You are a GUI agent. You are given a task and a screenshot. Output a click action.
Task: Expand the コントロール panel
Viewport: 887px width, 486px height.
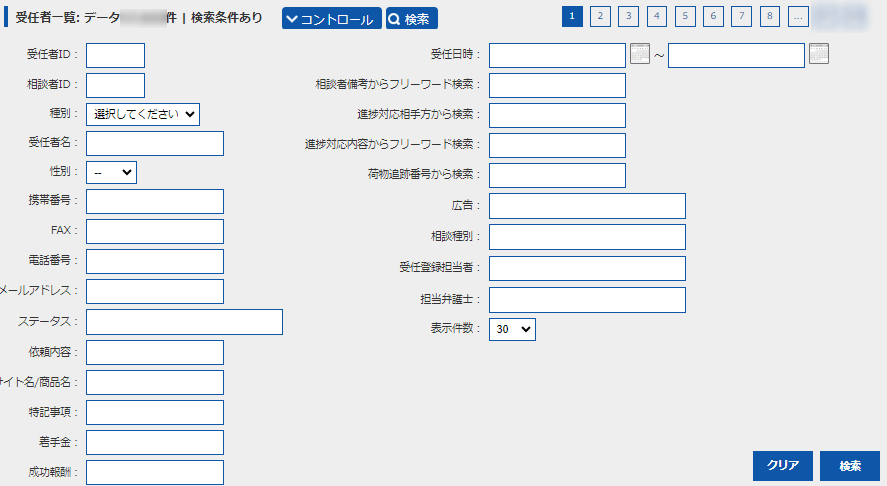click(x=331, y=19)
